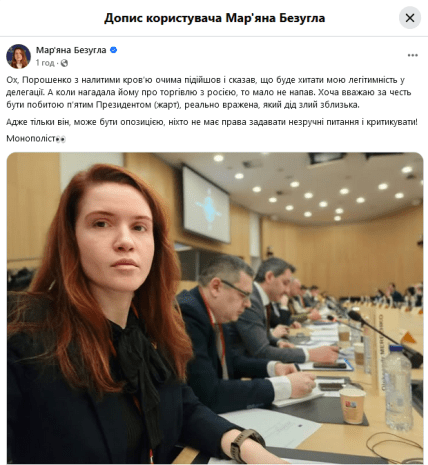The width and height of the screenshot is (428, 465).
Task: Click the globe public audience icon
Action: [x=64, y=63]
